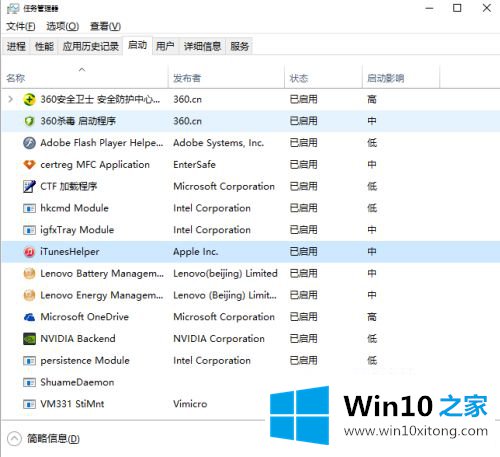Expand the 360安全卫士 startup group

10,99
